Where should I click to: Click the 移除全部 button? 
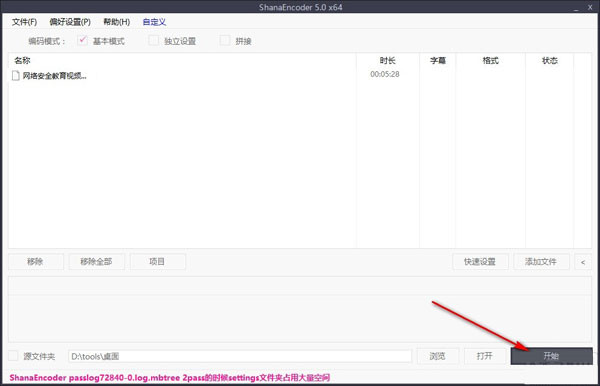[96, 262]
